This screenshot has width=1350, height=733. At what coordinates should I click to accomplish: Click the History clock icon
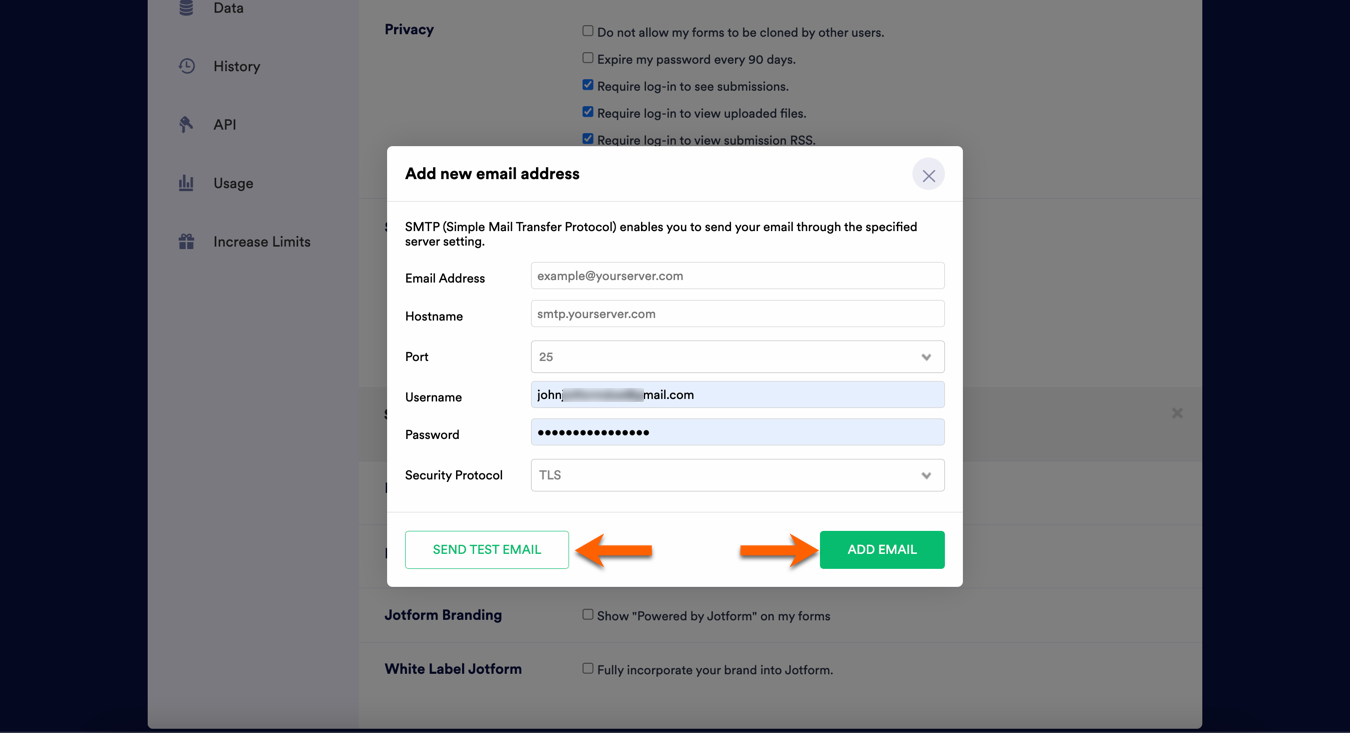pyautogui.click(x=187, y=66)
